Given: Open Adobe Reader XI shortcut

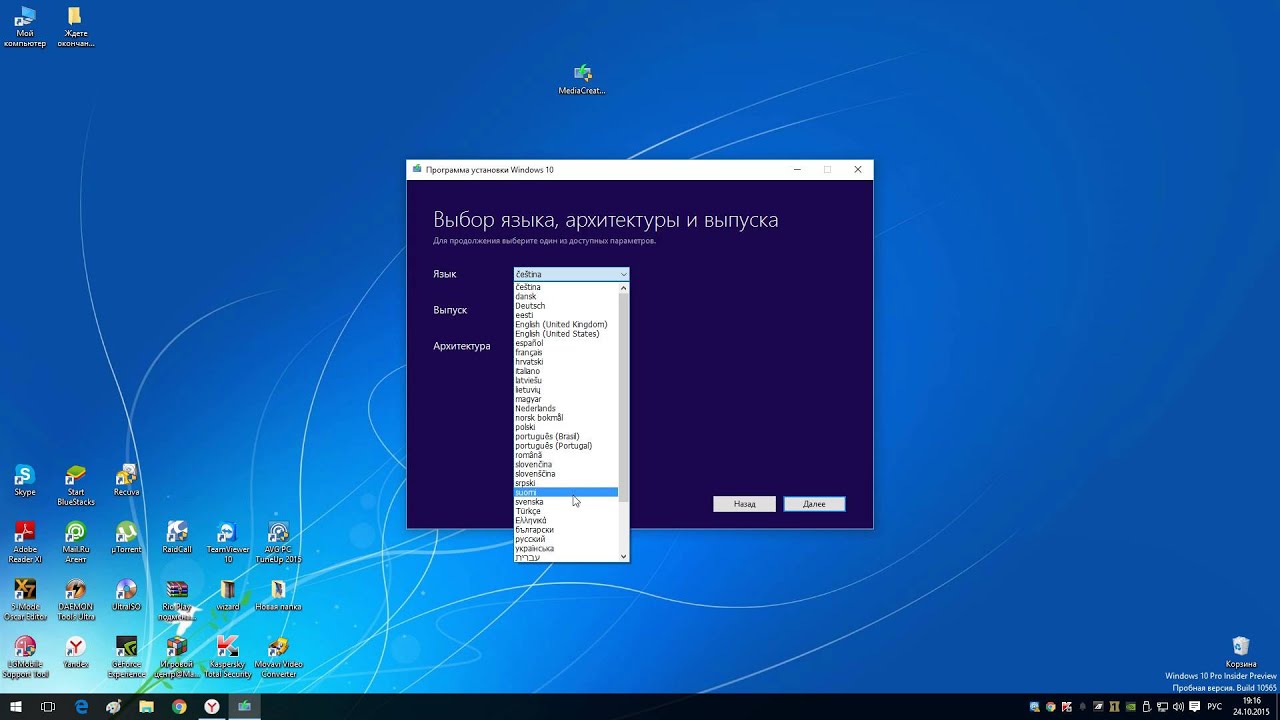Looking at the screenshot, I should tap(25, 542).
